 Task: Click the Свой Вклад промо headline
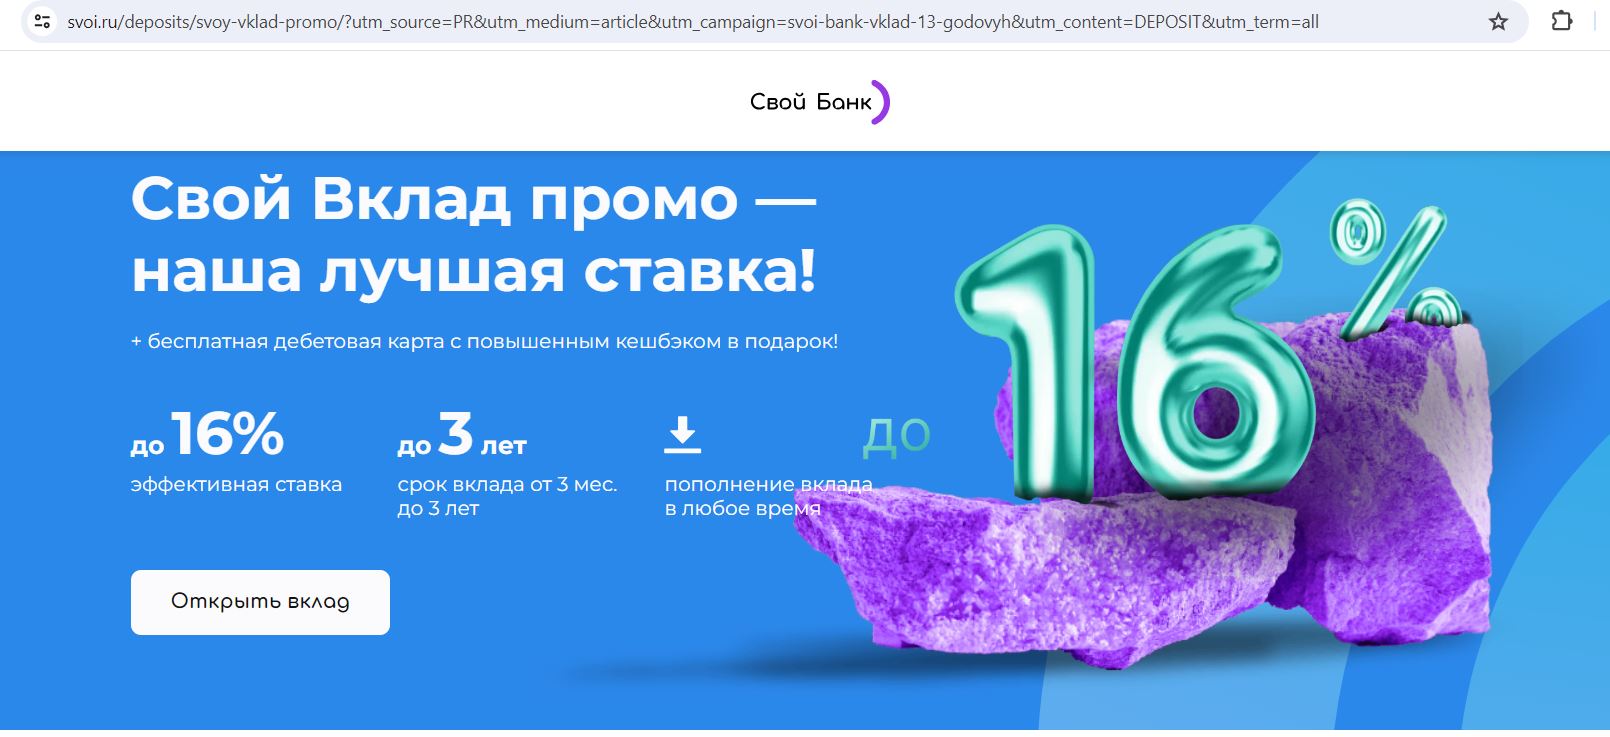click(474, 234)
